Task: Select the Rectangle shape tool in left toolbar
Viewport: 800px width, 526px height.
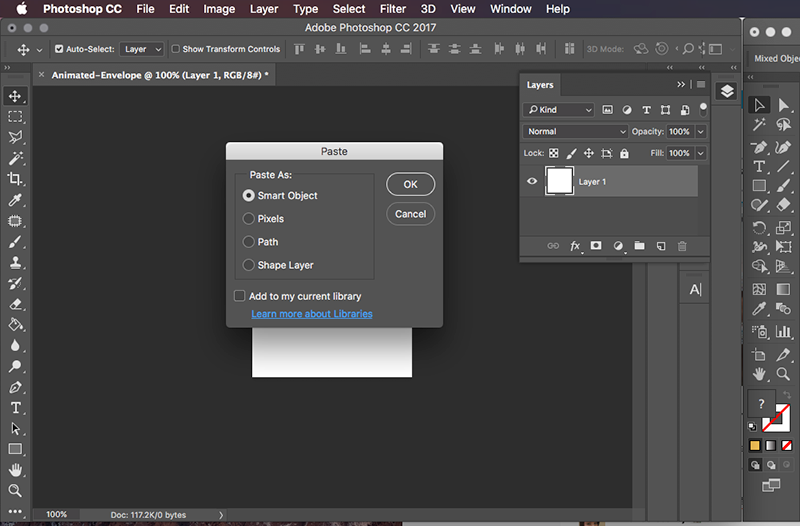Action: (15, 449)
